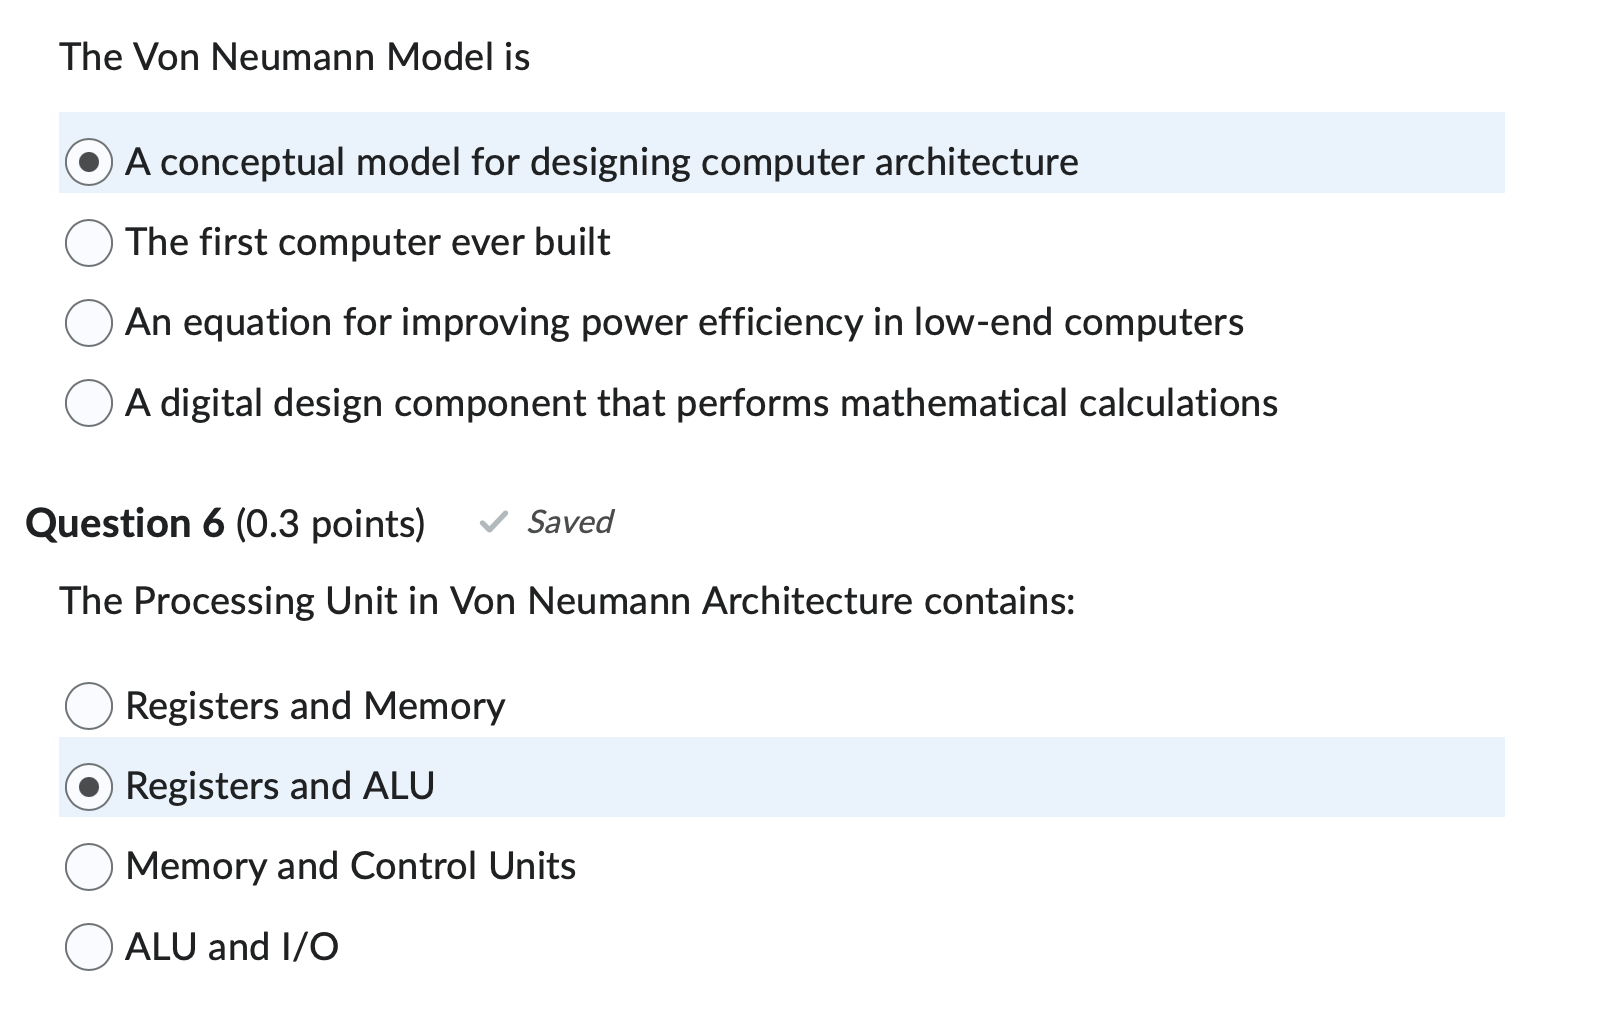Choose 'Memory and Control Units' option
1606x1023 pixels.
coord(89,868)
